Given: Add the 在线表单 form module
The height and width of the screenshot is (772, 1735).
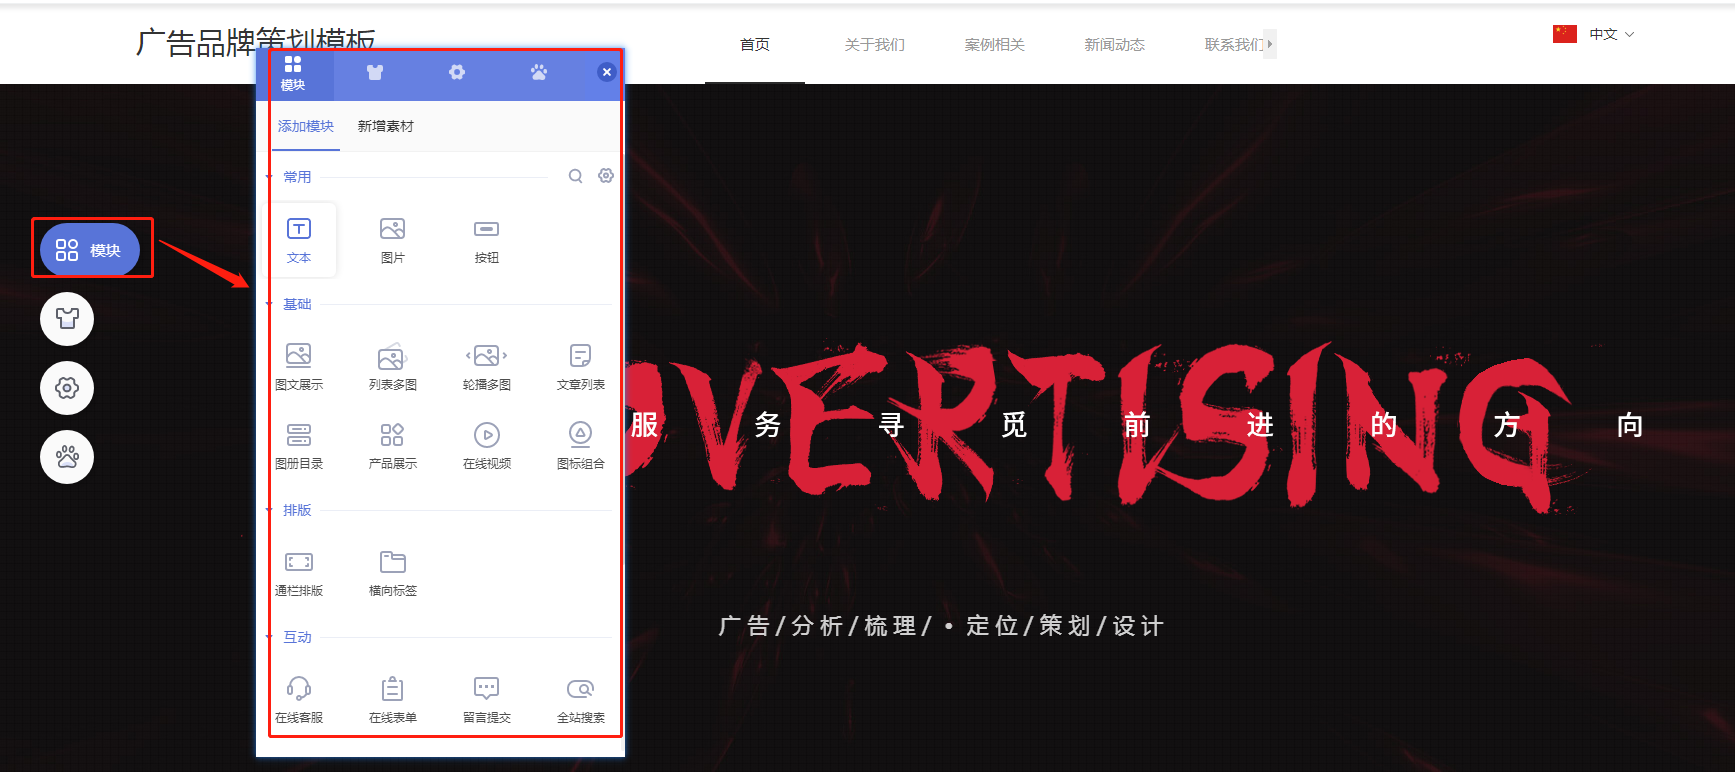Looking at the screenshot, I should (393, 700).
